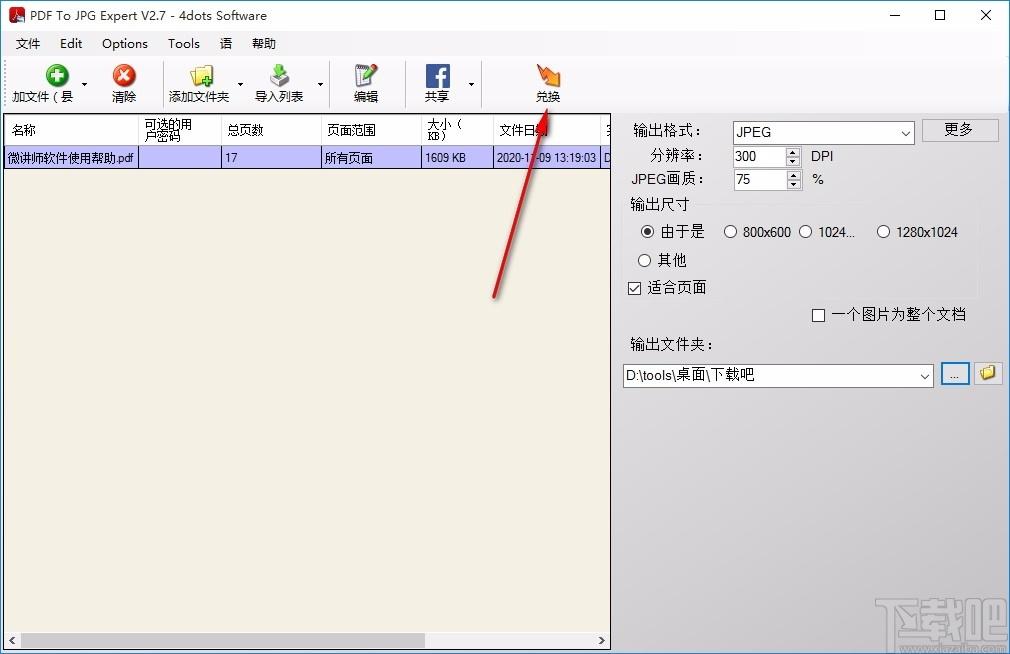Select the 由于是 size radio button
Viewport: 1010px width, 654px height.
point(647,231)
